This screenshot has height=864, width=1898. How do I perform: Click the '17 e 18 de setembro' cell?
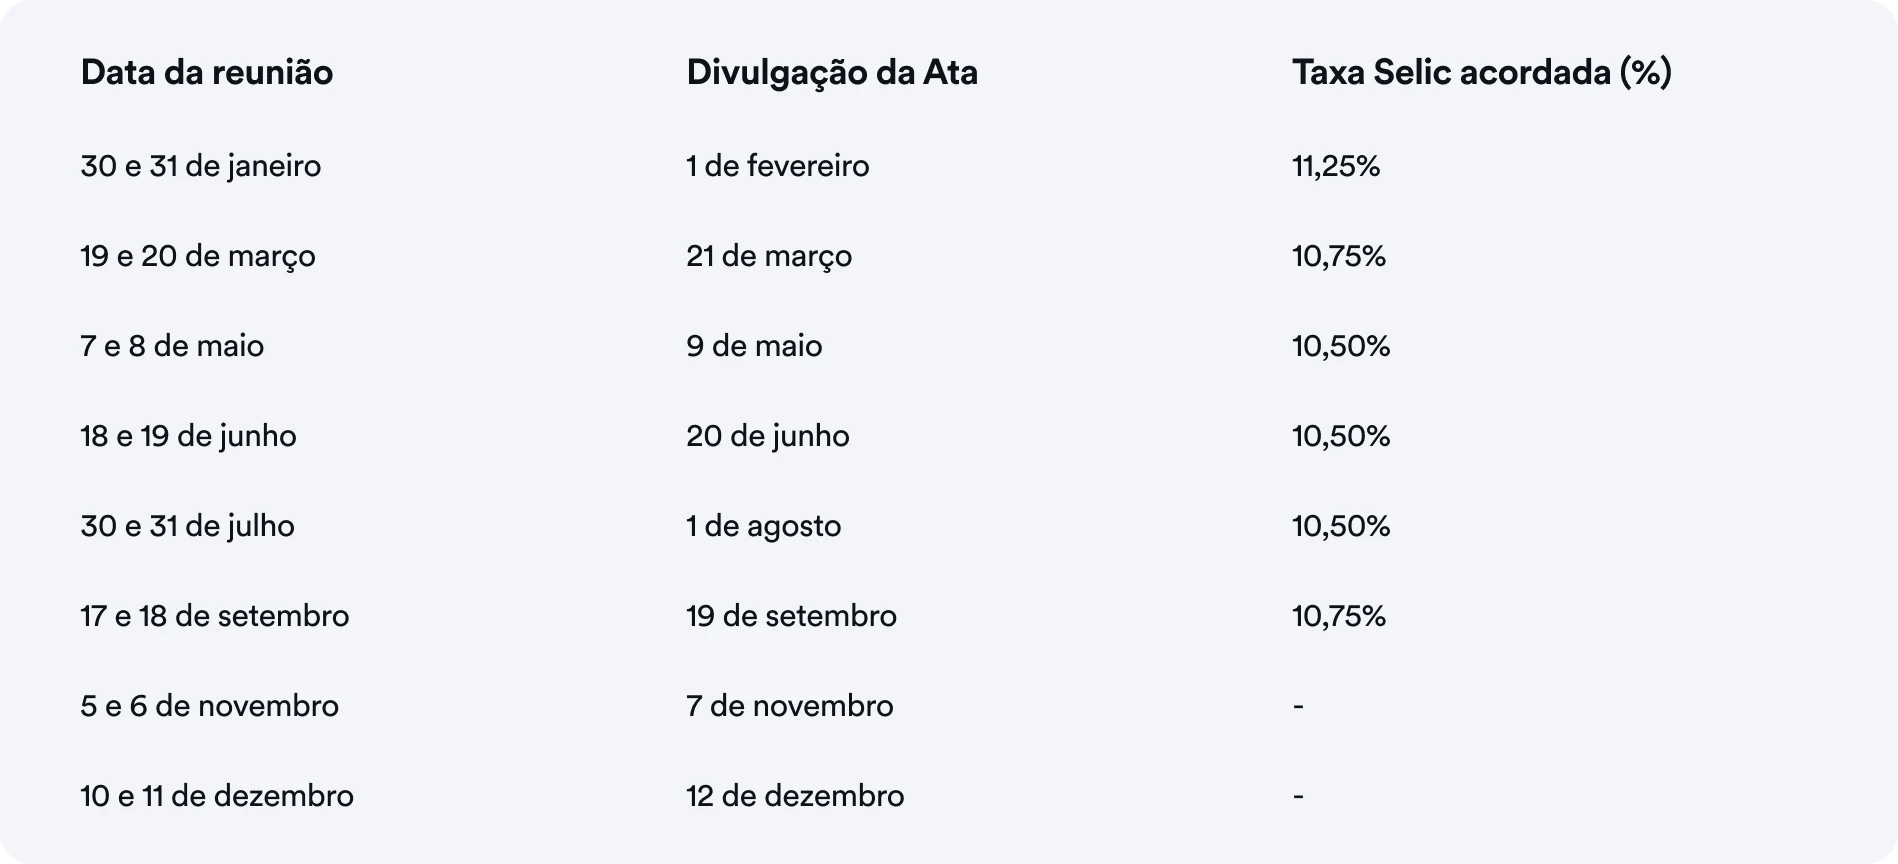tap(215, 616)
